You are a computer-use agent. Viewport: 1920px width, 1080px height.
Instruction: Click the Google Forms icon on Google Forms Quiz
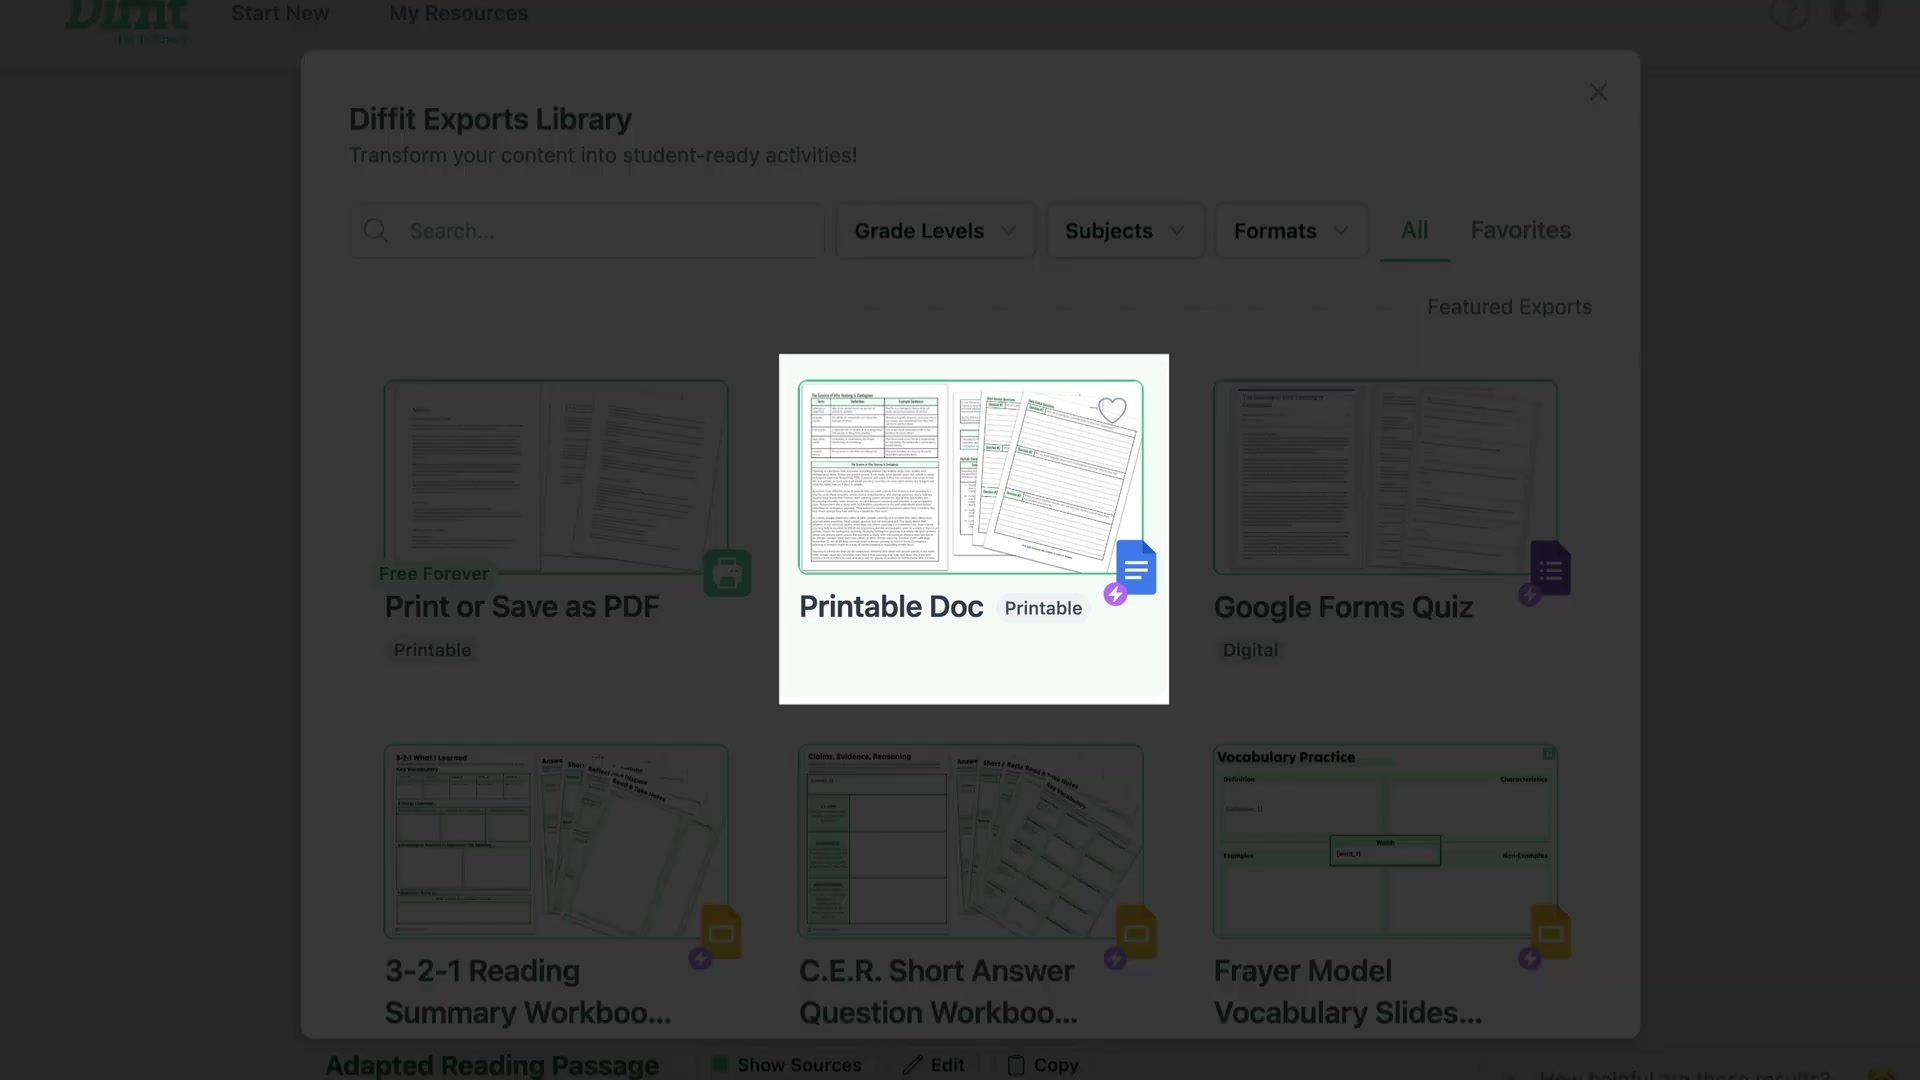pos(1551,569)
